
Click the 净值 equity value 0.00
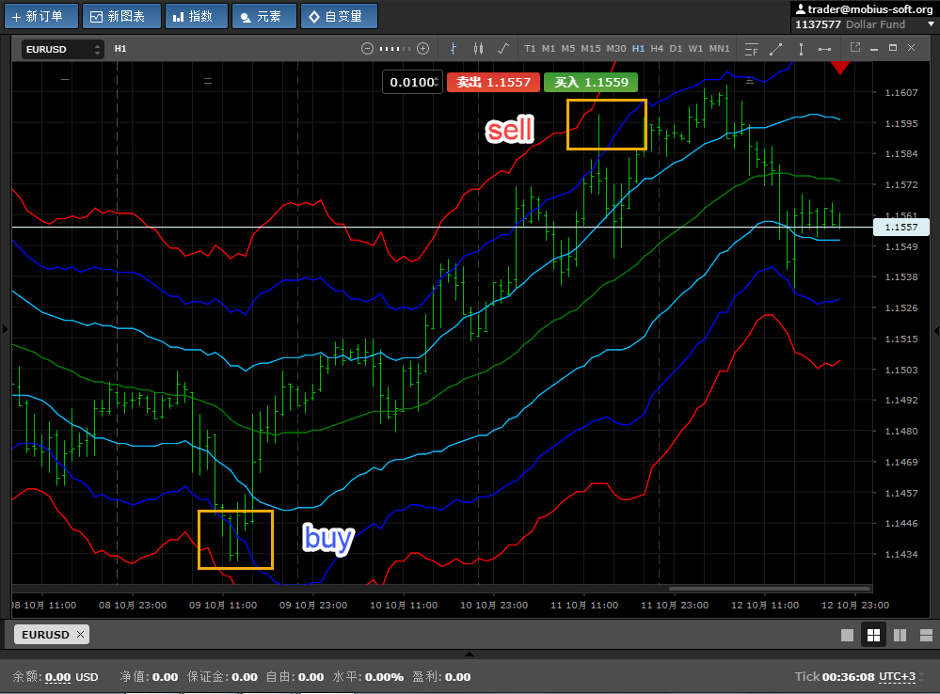(165, 677)
